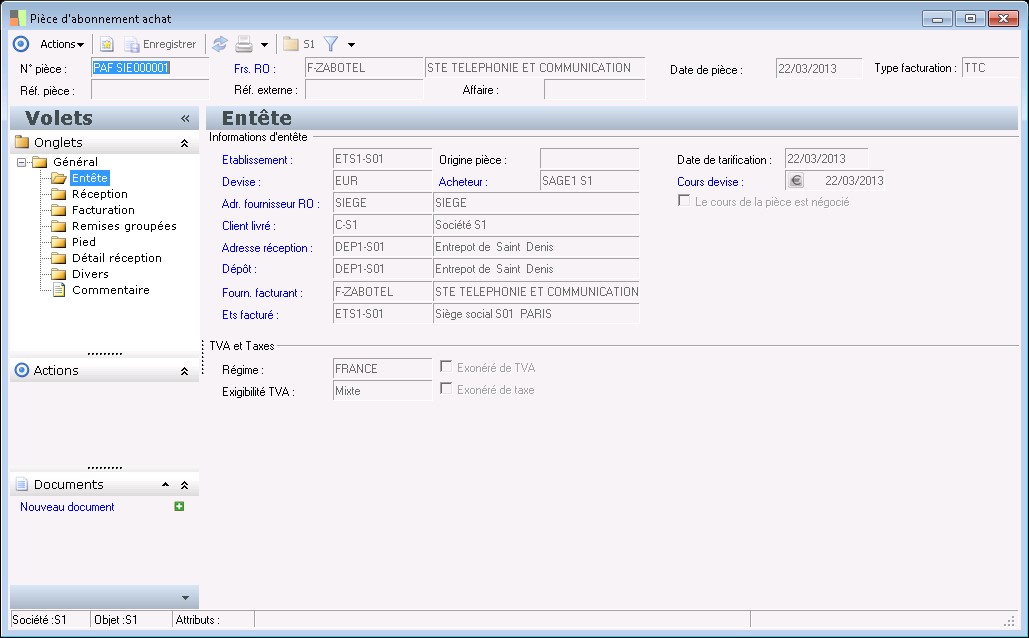
Task: Click the Nouveau document link
Action: tap(67, 507)
